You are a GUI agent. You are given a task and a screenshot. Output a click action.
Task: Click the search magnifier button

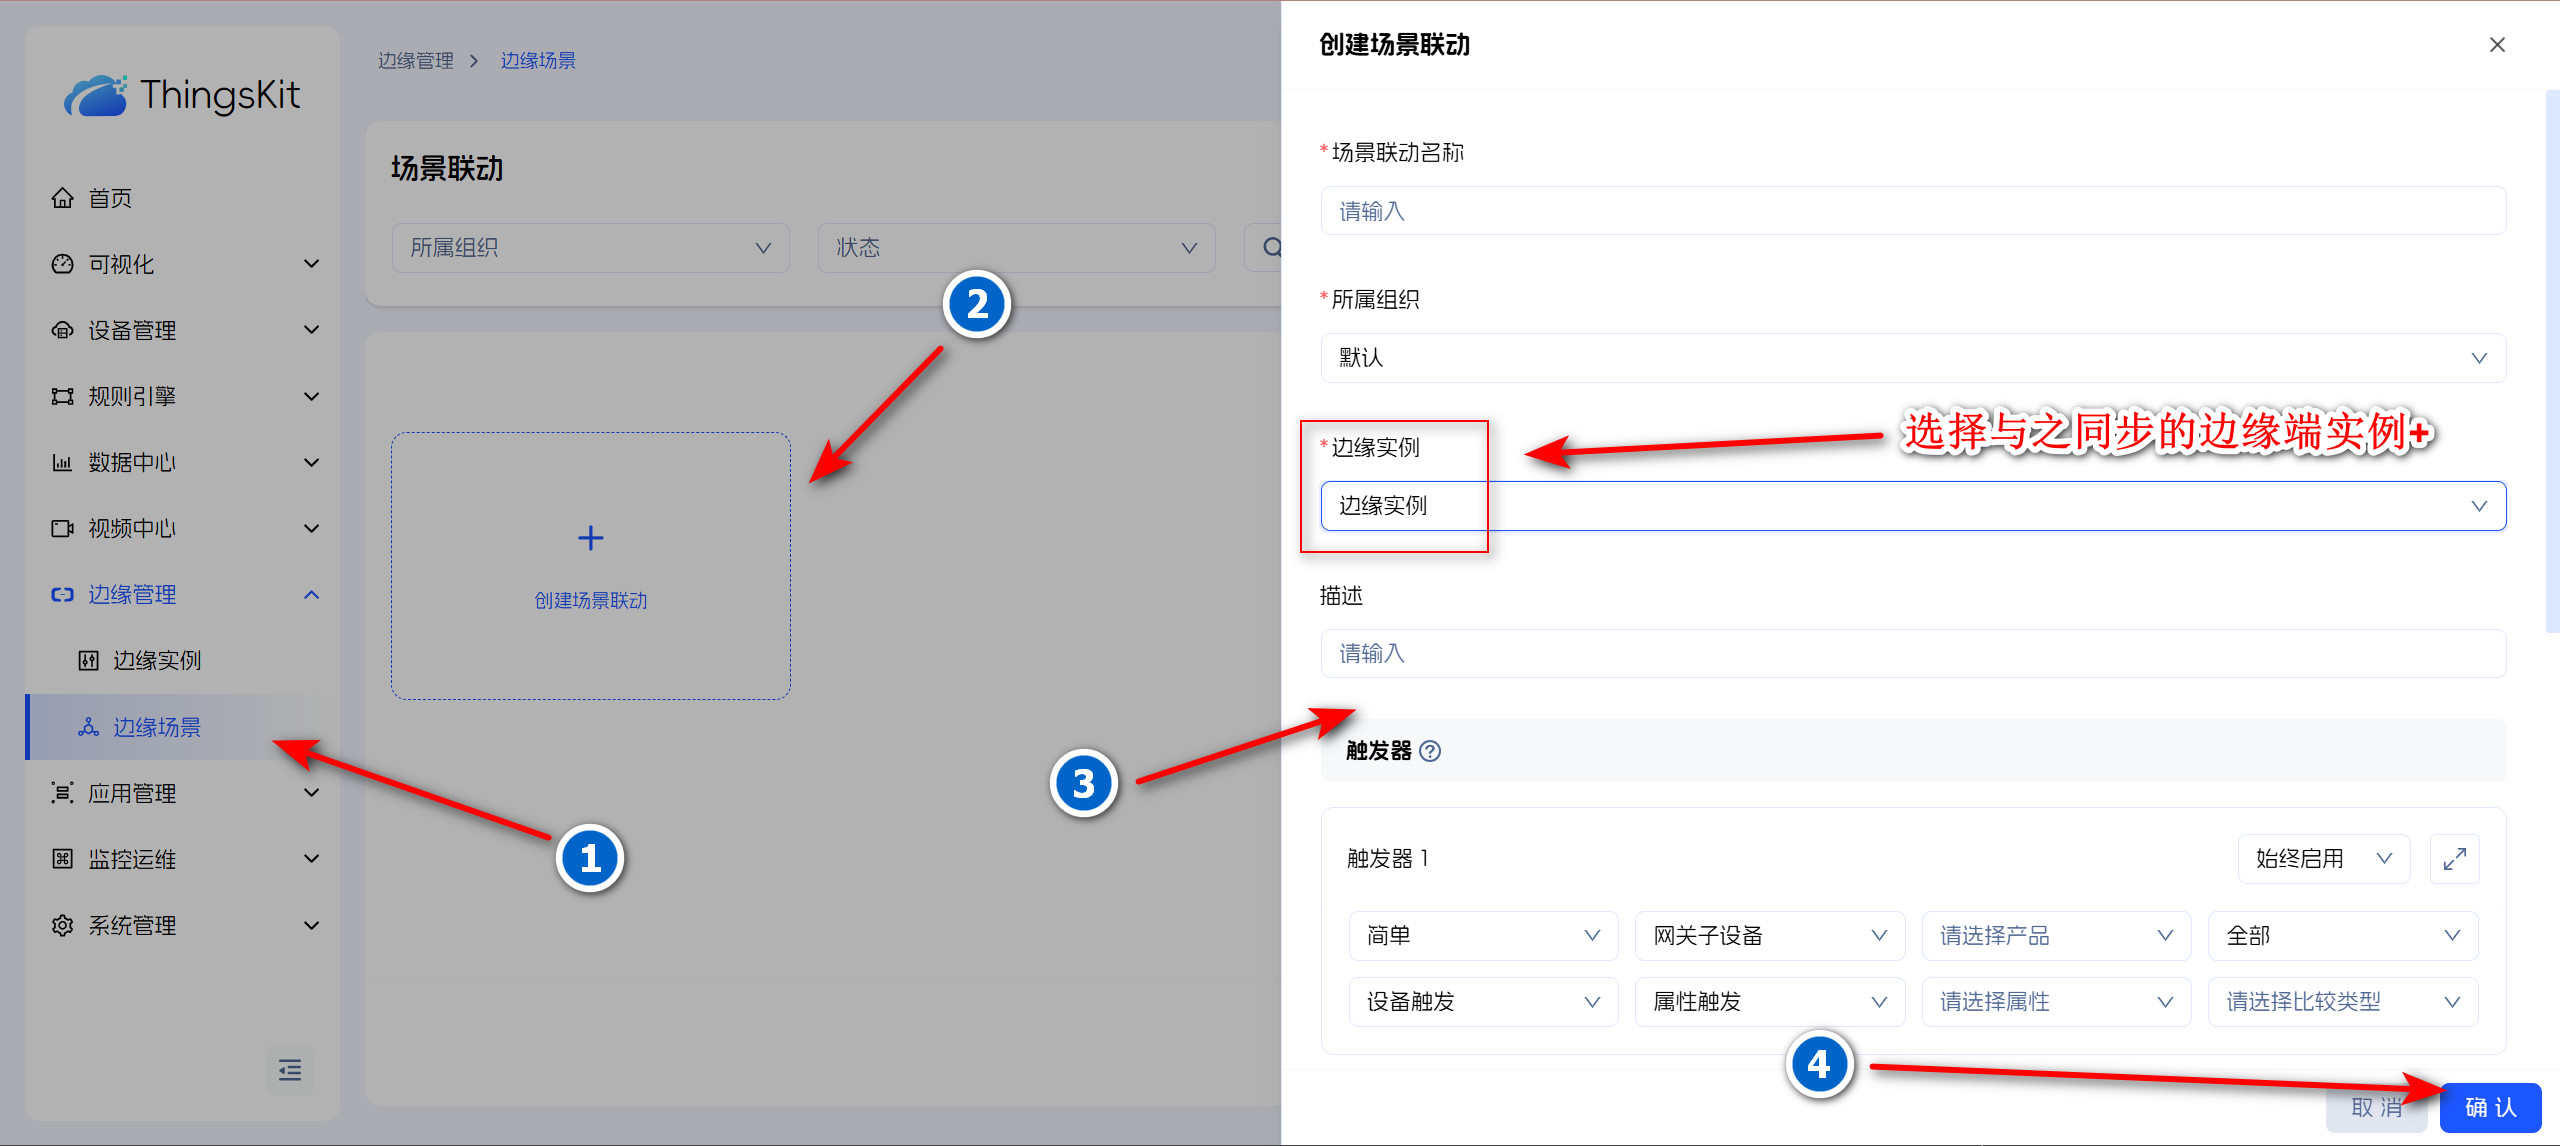click(x=1270, y=247)
